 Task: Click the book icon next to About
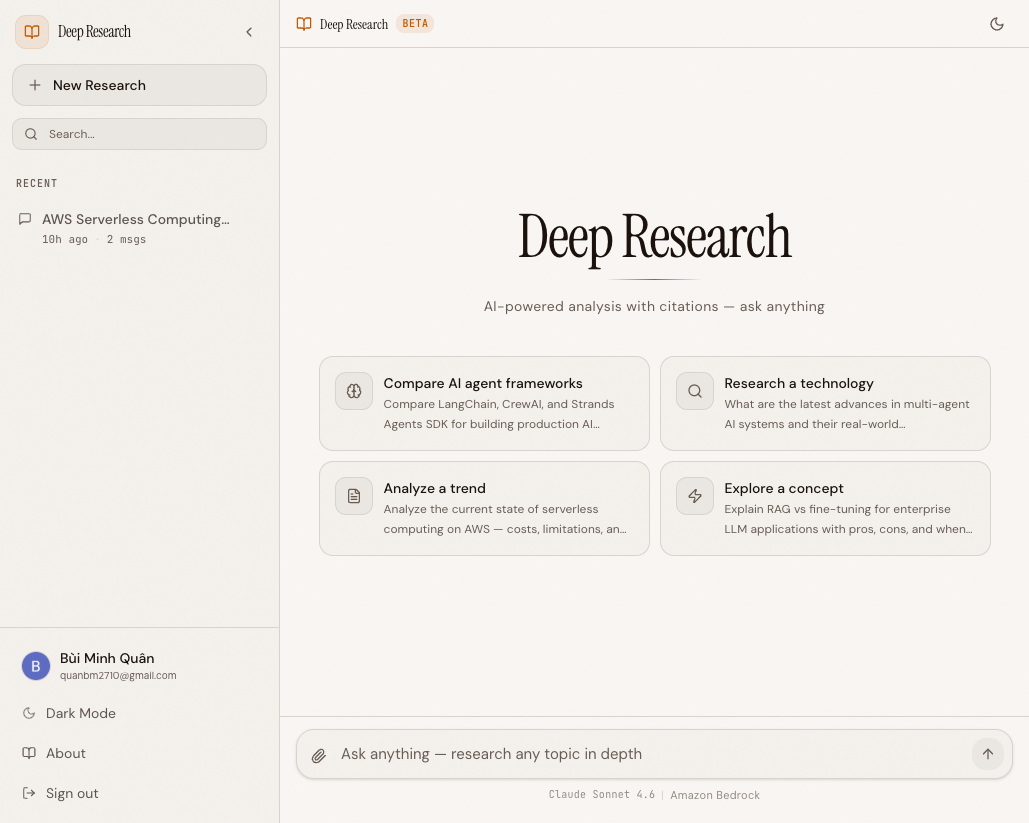pos(29,753)
